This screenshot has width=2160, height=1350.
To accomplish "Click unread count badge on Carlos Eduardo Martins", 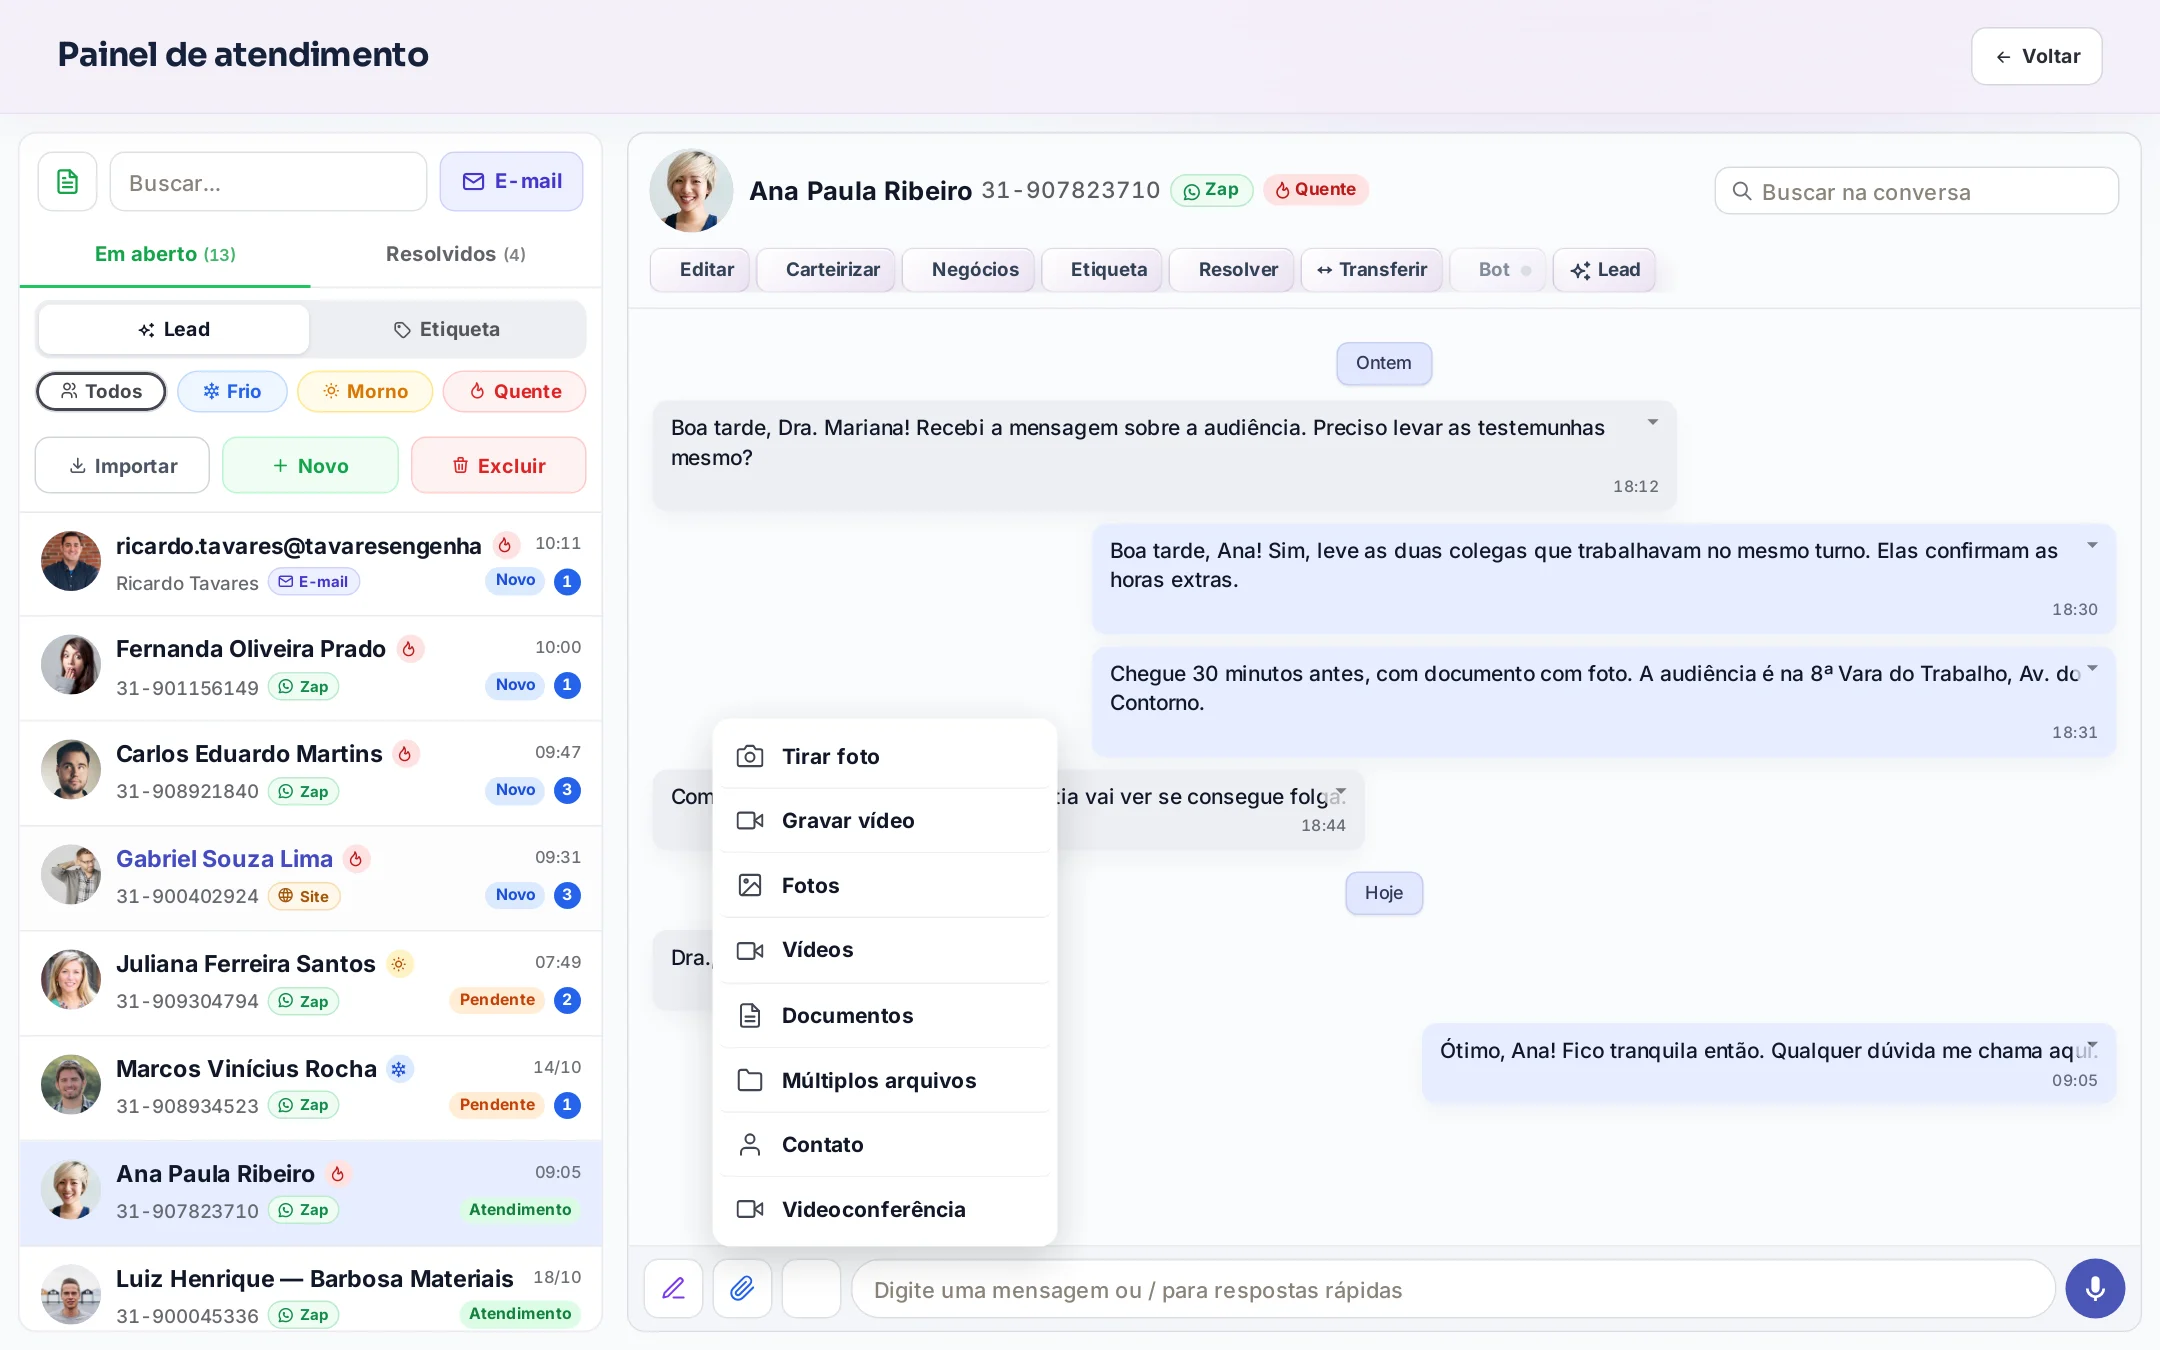I will pyautogui.click(x=567, y=790).
